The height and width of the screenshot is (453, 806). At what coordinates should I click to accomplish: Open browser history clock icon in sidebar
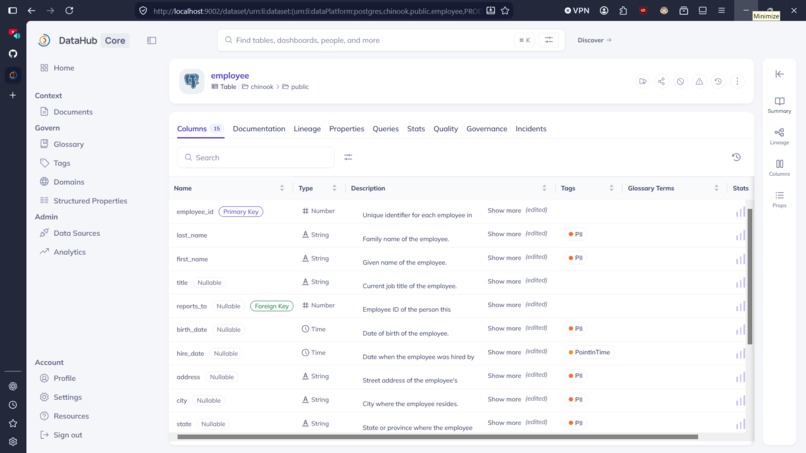point(13,405)
